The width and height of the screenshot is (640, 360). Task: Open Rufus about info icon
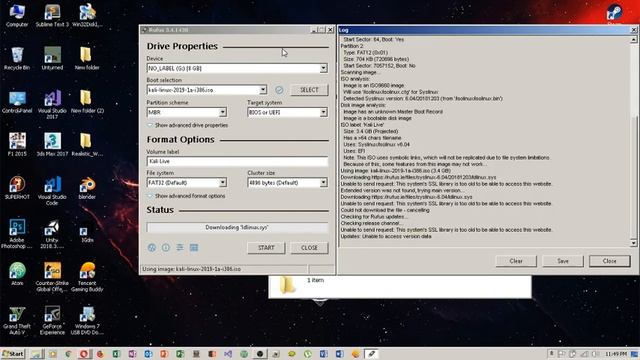tap(166, 248)
